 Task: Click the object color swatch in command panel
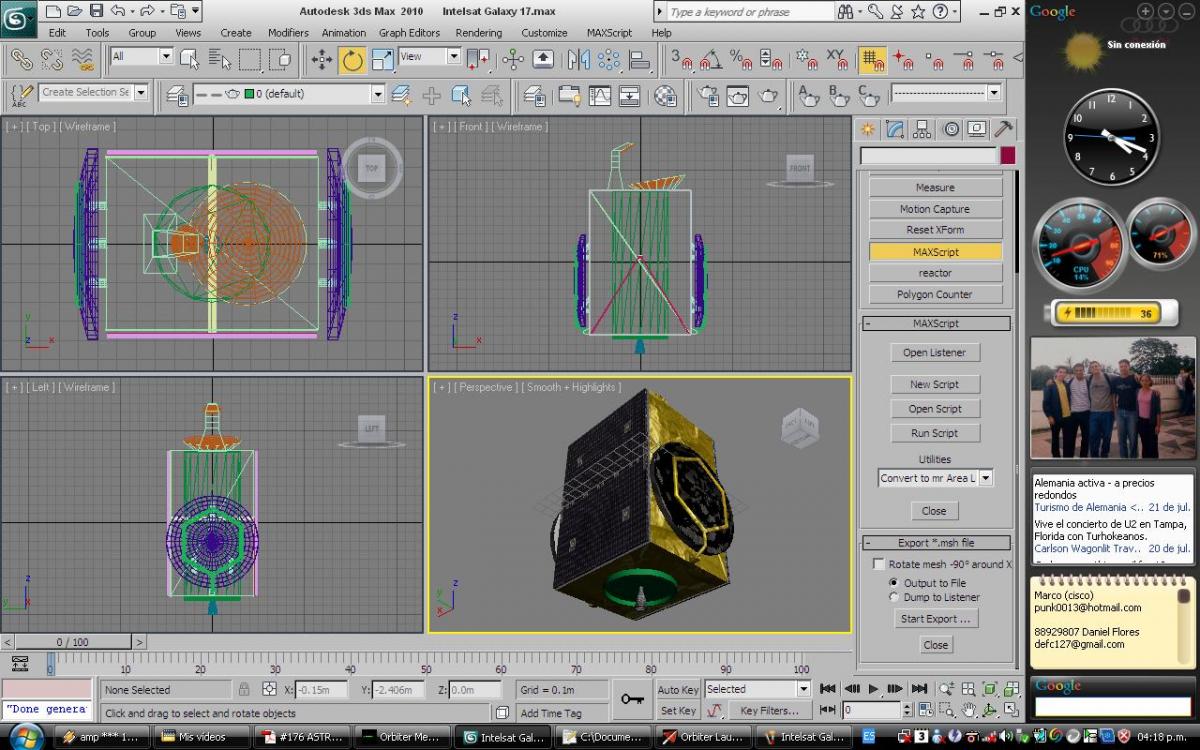tap(1008, 156)
